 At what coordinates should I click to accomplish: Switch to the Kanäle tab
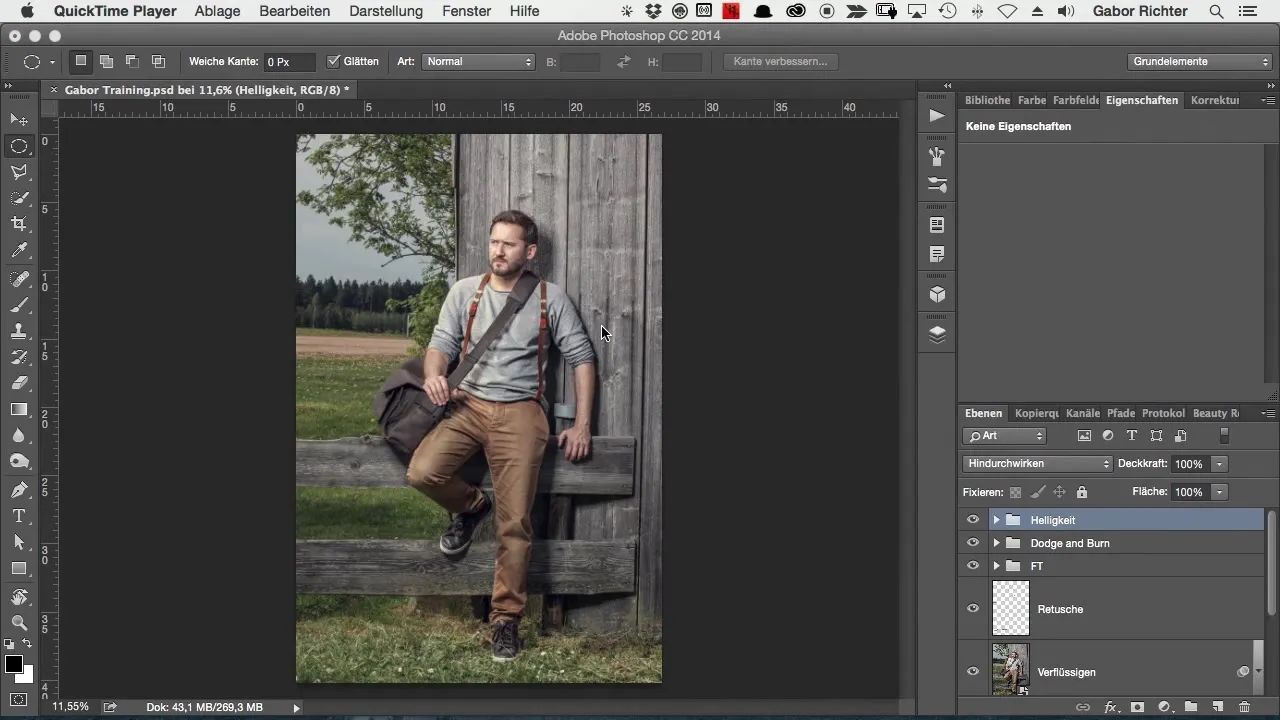click(1083, 413)
